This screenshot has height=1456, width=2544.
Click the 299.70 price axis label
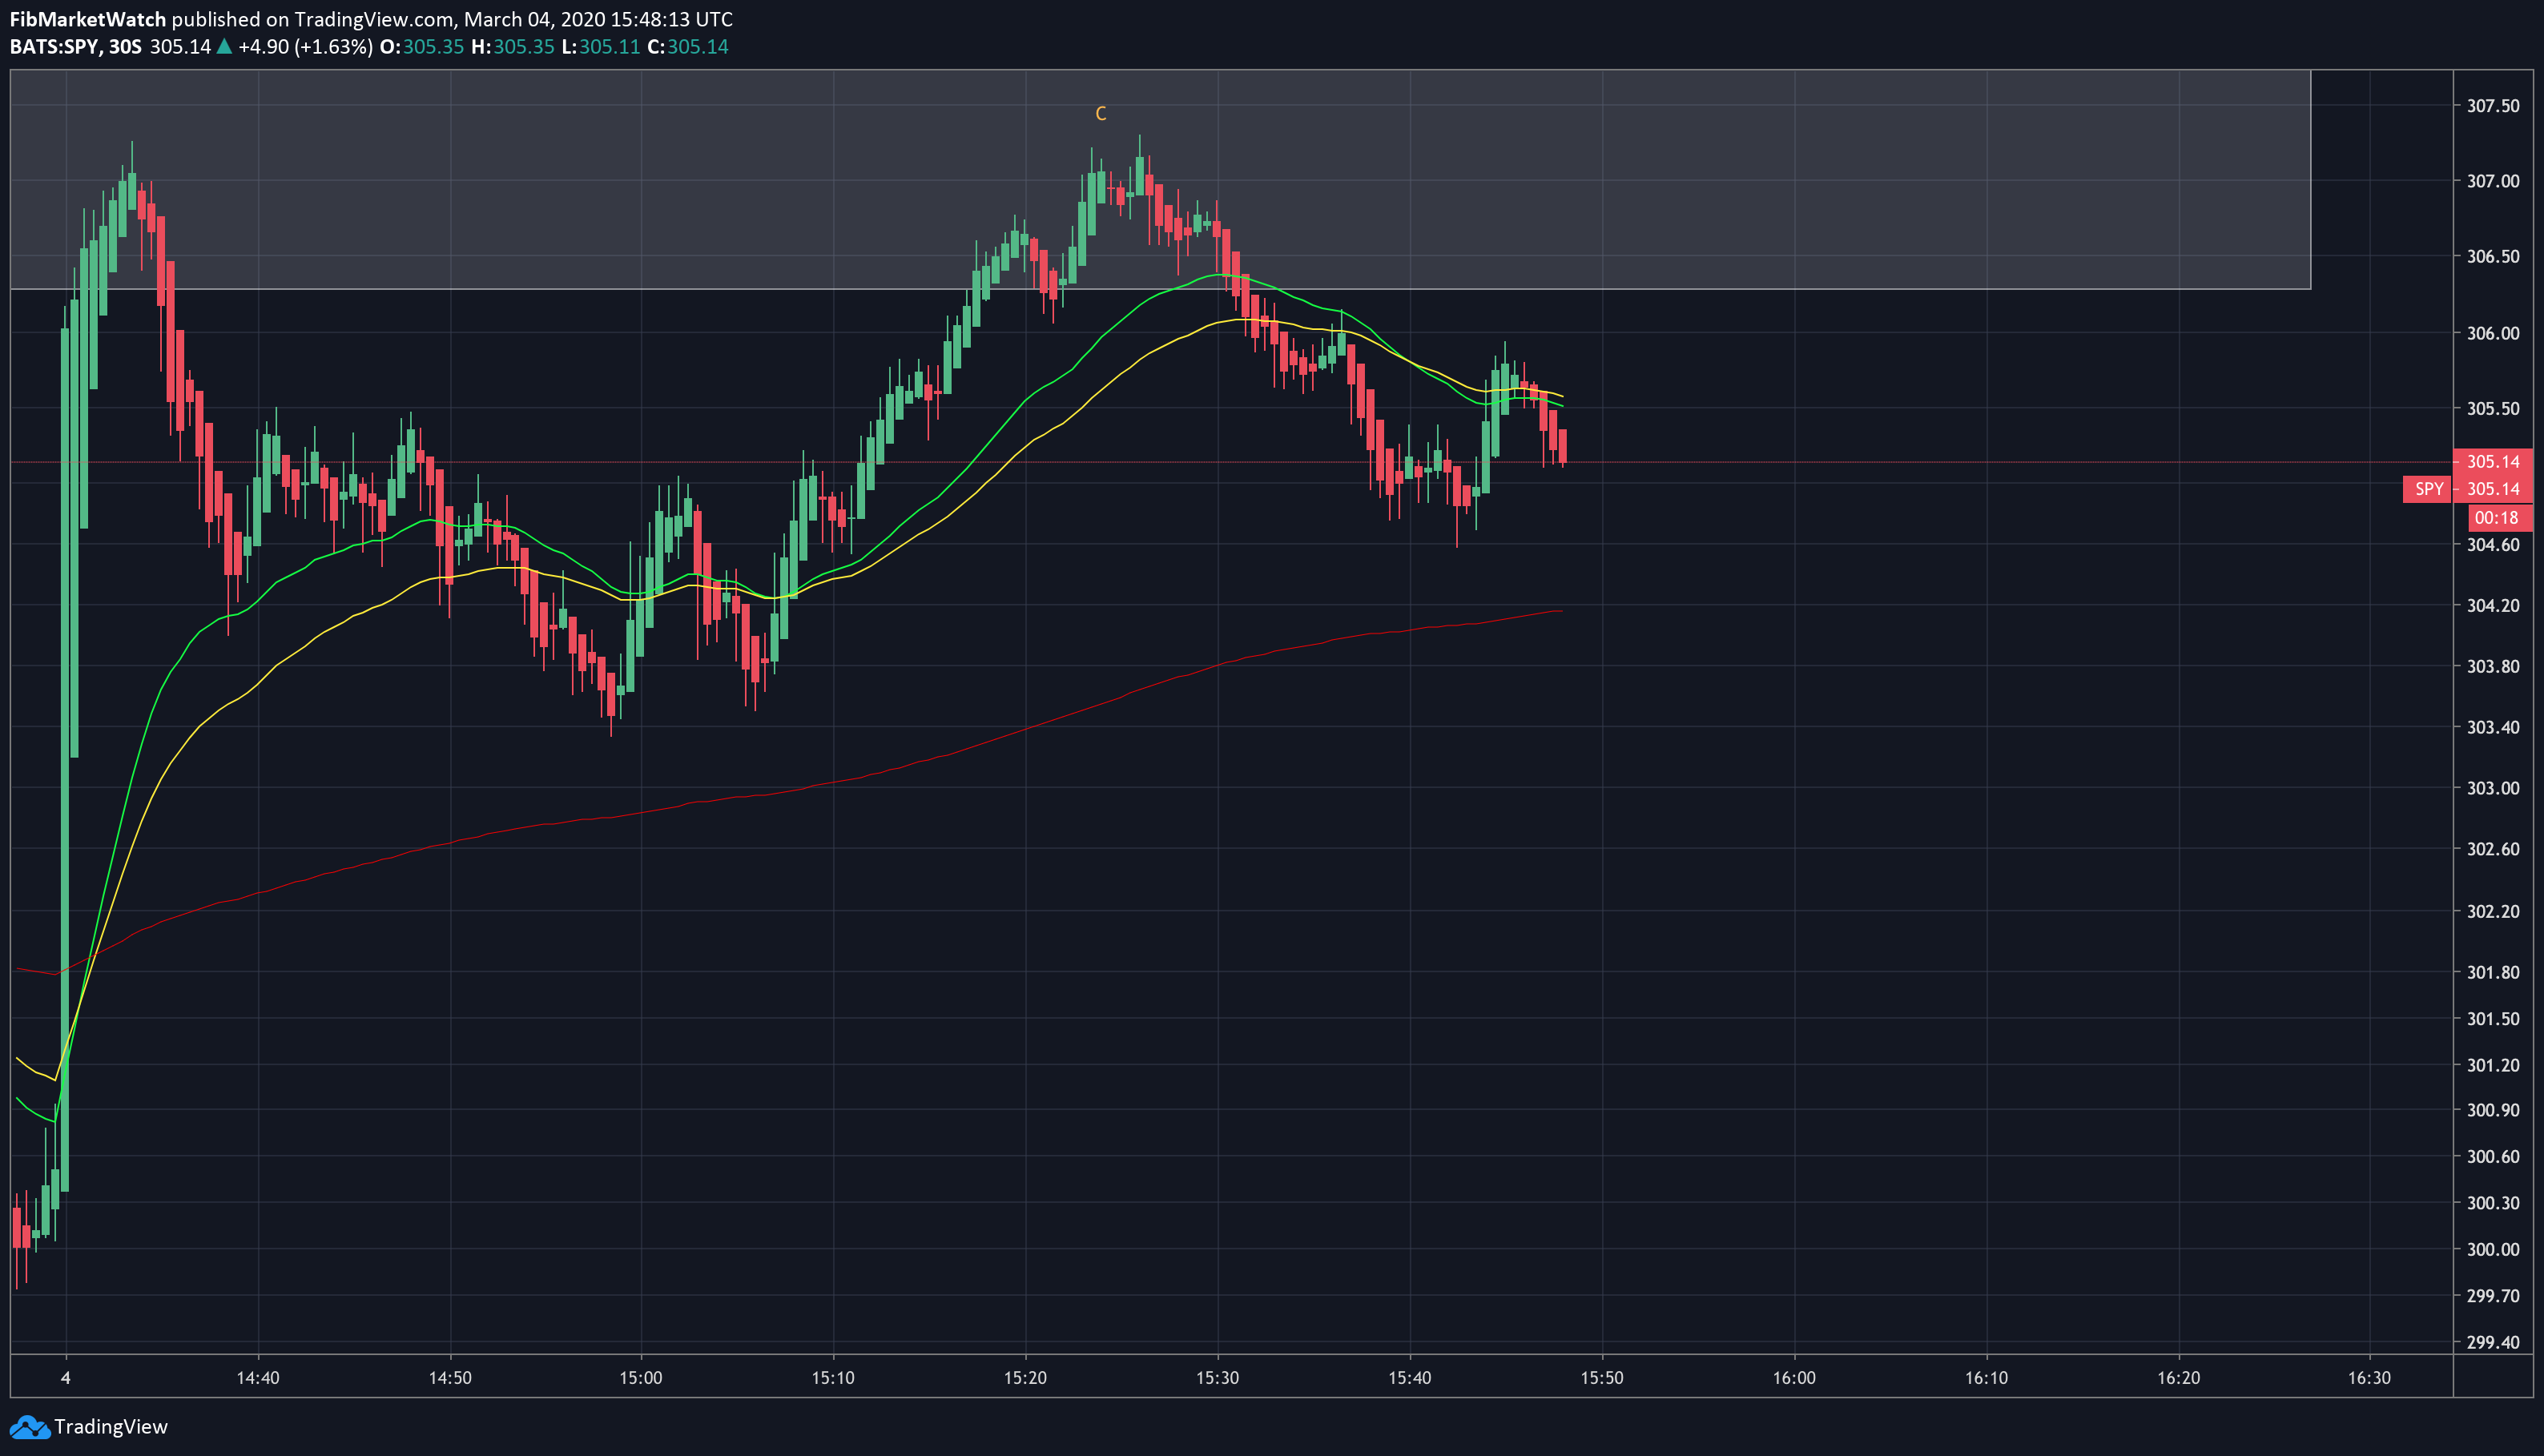tap(2493, 1296)
